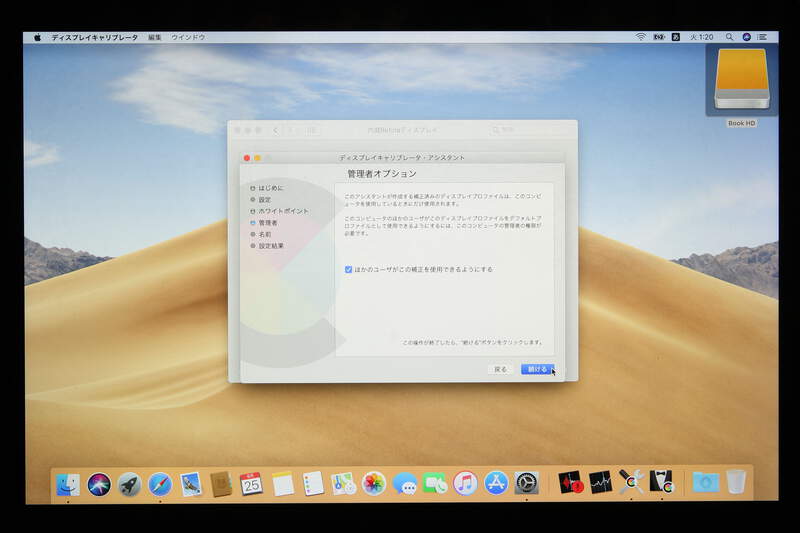Viewport: 800px width, 533px height.
Task: Open Photos pinwheel icon in Dock
Action: tap(373, 484)
